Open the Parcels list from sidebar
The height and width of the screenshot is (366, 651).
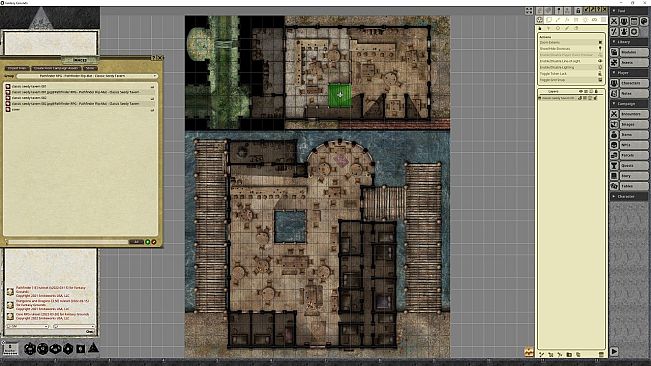pos(634,155)
